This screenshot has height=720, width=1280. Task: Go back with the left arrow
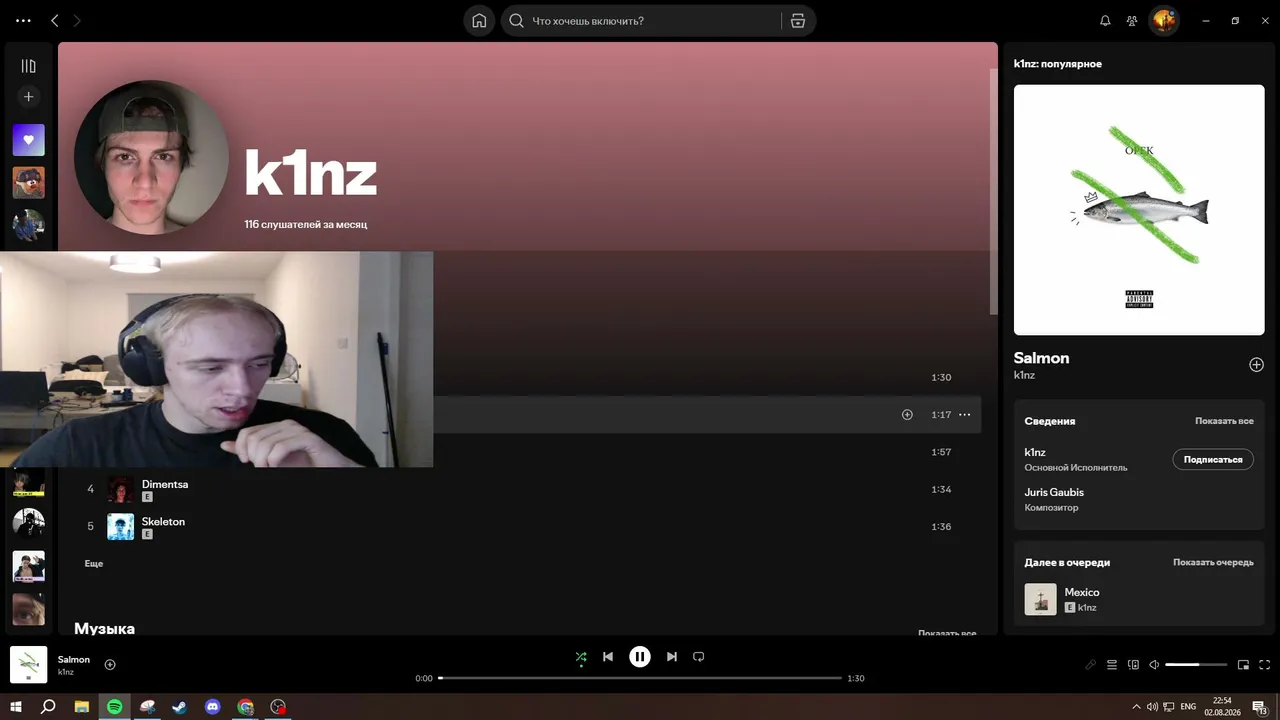(x=55, y=20)
